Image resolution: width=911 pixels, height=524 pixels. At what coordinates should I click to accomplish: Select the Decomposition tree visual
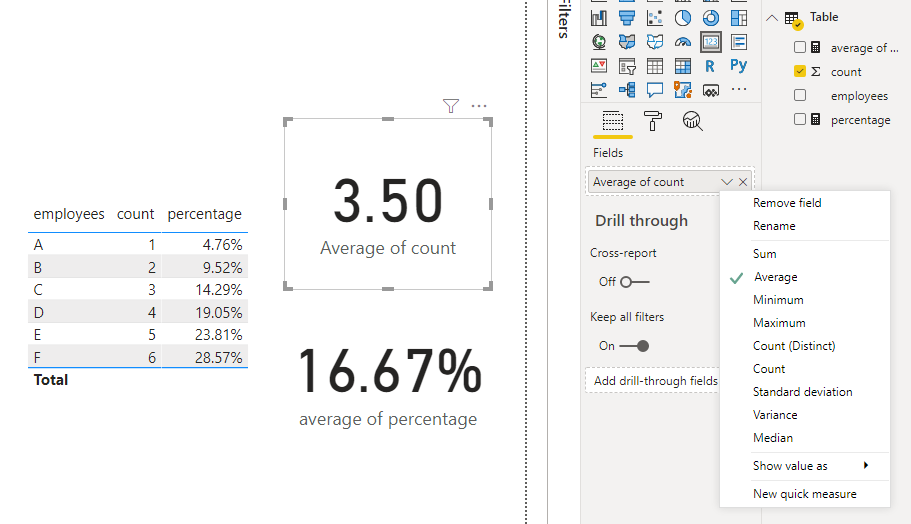[627, 90]
